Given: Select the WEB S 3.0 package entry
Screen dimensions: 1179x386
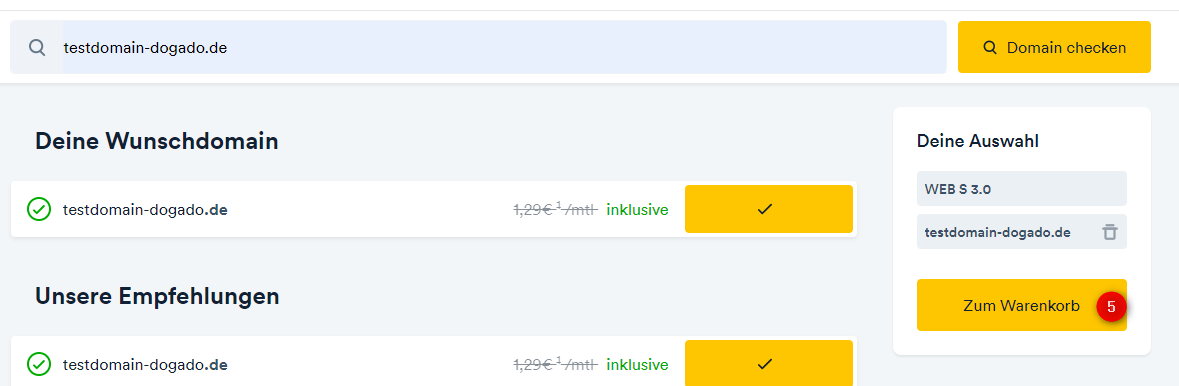Looking at the screenshot, I should click(x=1021, y=189).
